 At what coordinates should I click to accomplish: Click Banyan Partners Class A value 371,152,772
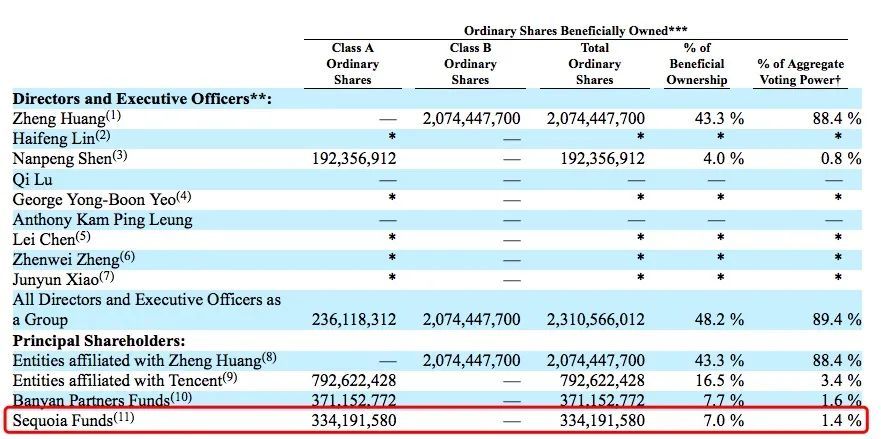(x=354, y=400)
